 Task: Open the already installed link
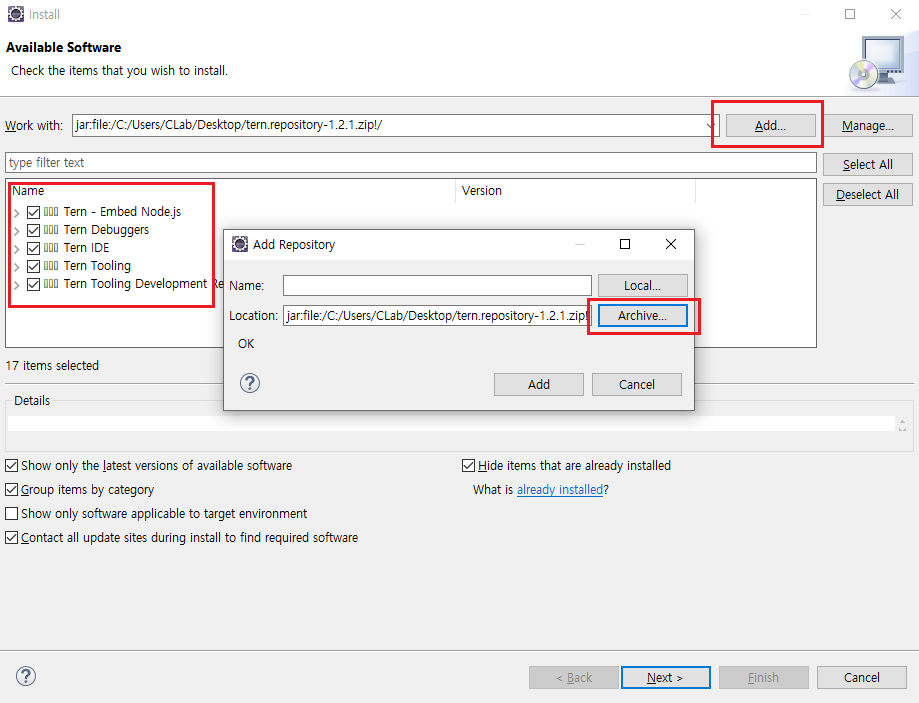coord(560,490)
